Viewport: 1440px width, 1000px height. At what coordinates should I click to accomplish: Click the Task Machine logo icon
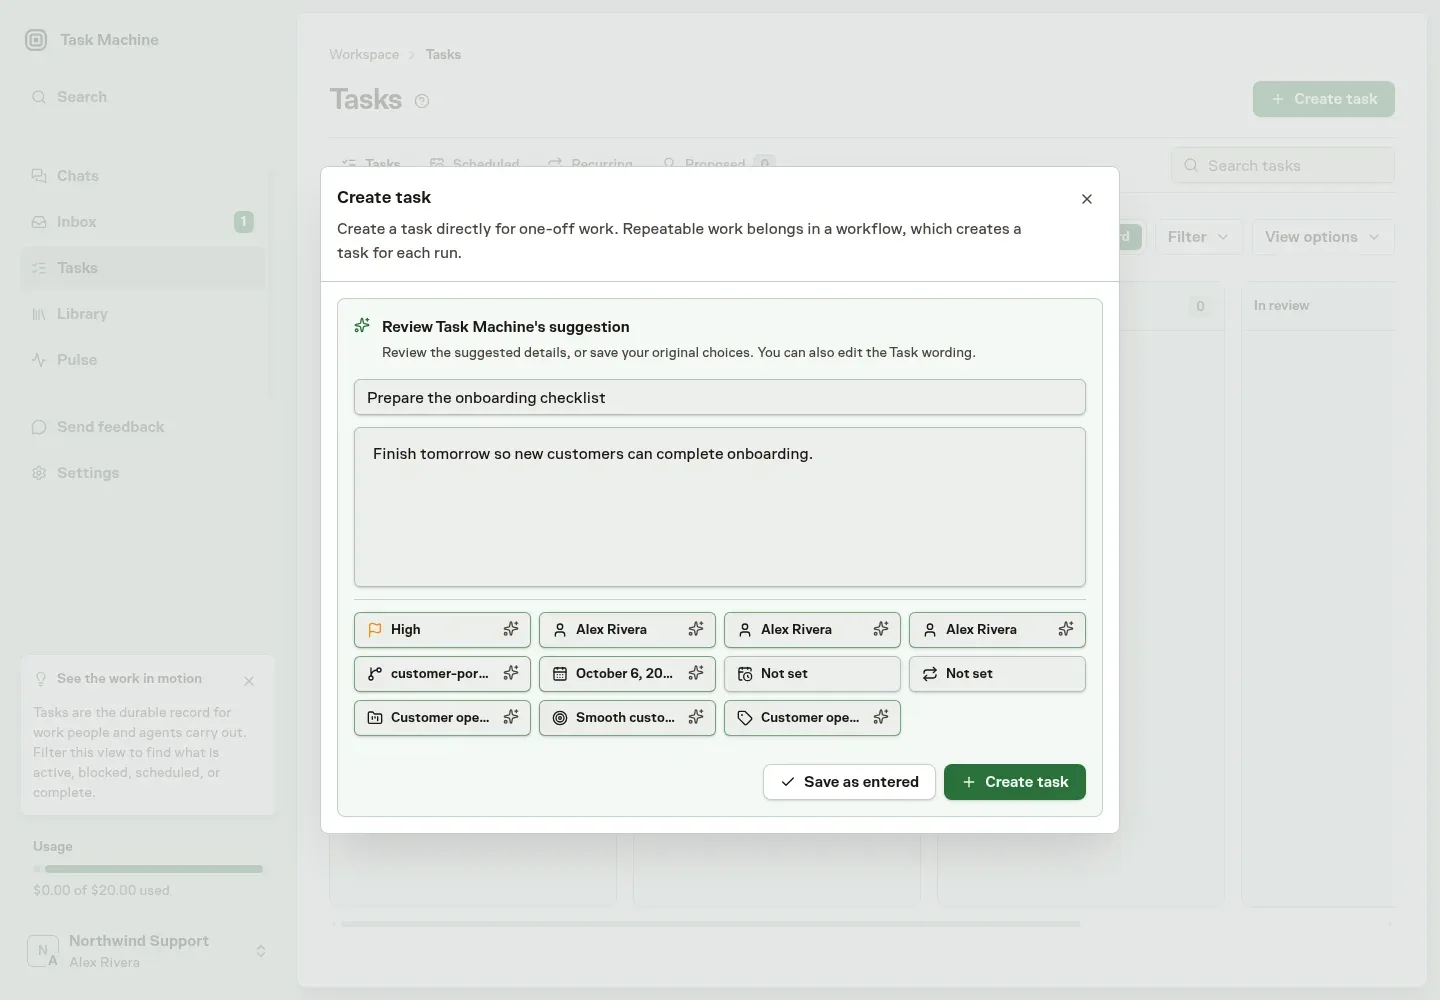point(36,40)
